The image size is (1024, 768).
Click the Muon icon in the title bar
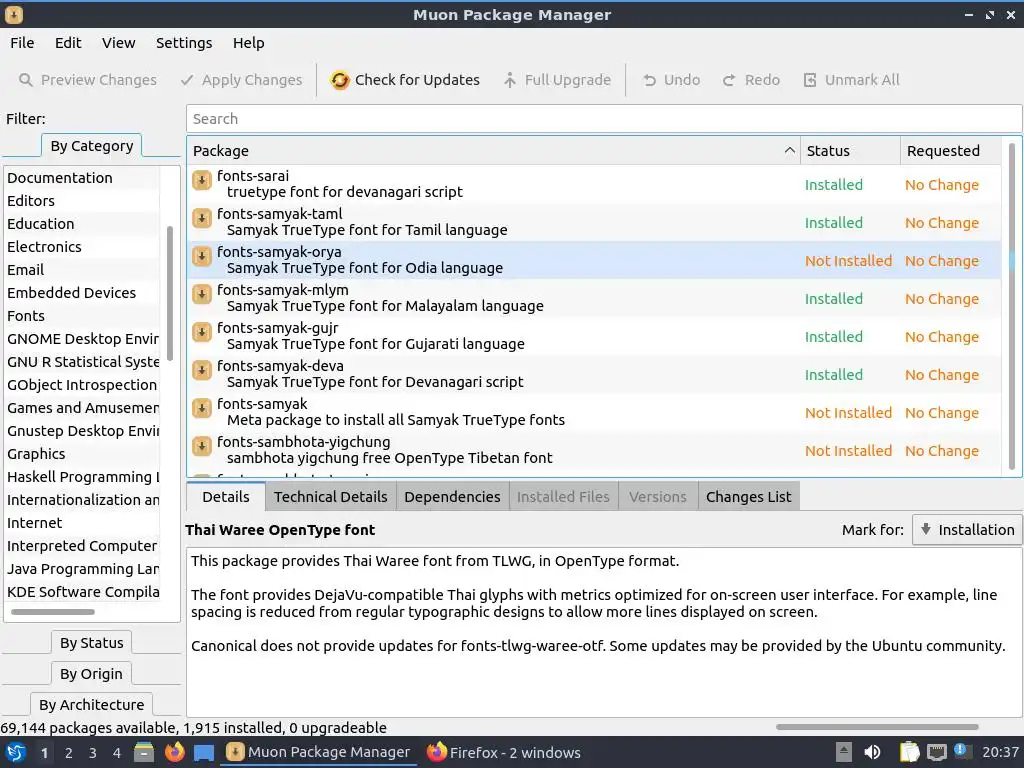pyautogui.click(x=14, y=14)
